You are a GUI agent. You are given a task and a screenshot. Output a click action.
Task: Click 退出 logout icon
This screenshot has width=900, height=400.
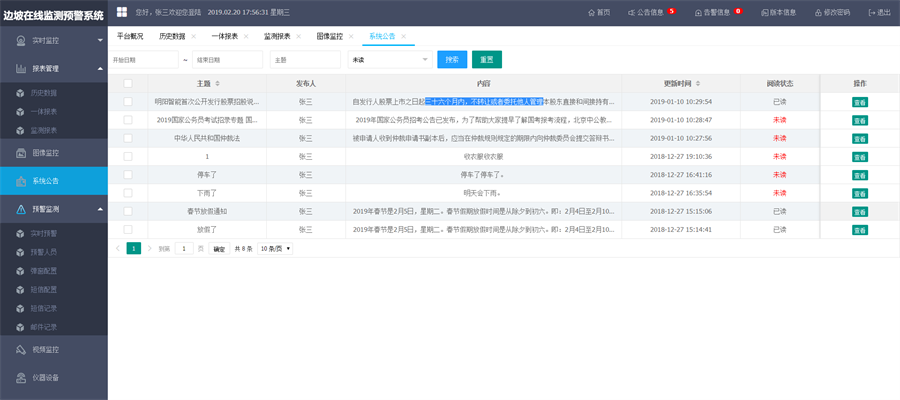872,12
